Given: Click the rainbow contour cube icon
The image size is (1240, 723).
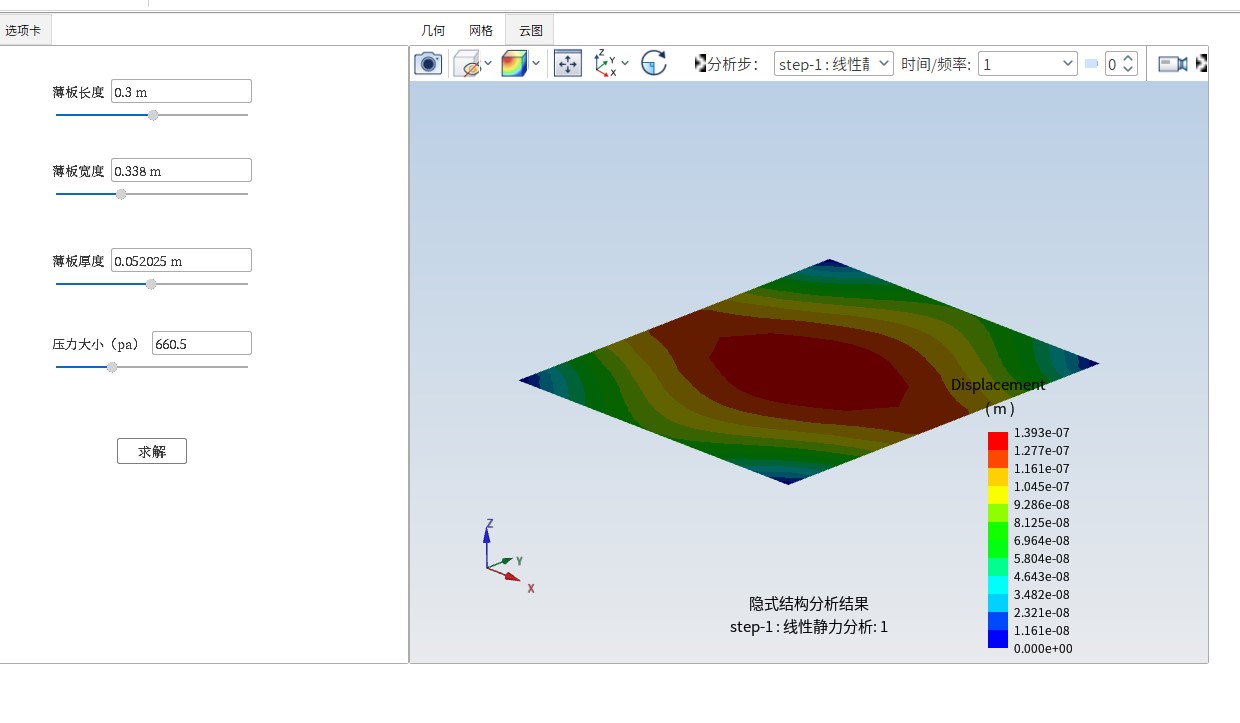Looking at the screenshot, I should [514, 62].
